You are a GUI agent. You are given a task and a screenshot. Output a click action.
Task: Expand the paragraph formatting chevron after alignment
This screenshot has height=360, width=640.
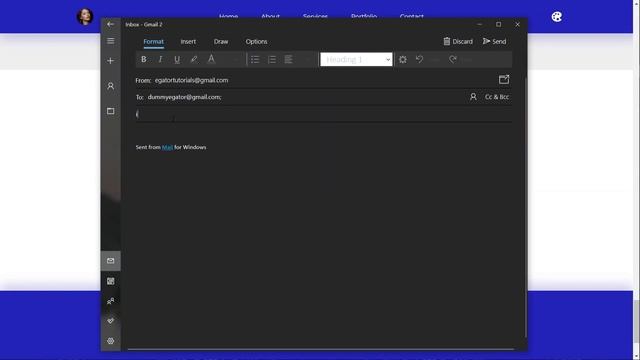click(308, 60)
